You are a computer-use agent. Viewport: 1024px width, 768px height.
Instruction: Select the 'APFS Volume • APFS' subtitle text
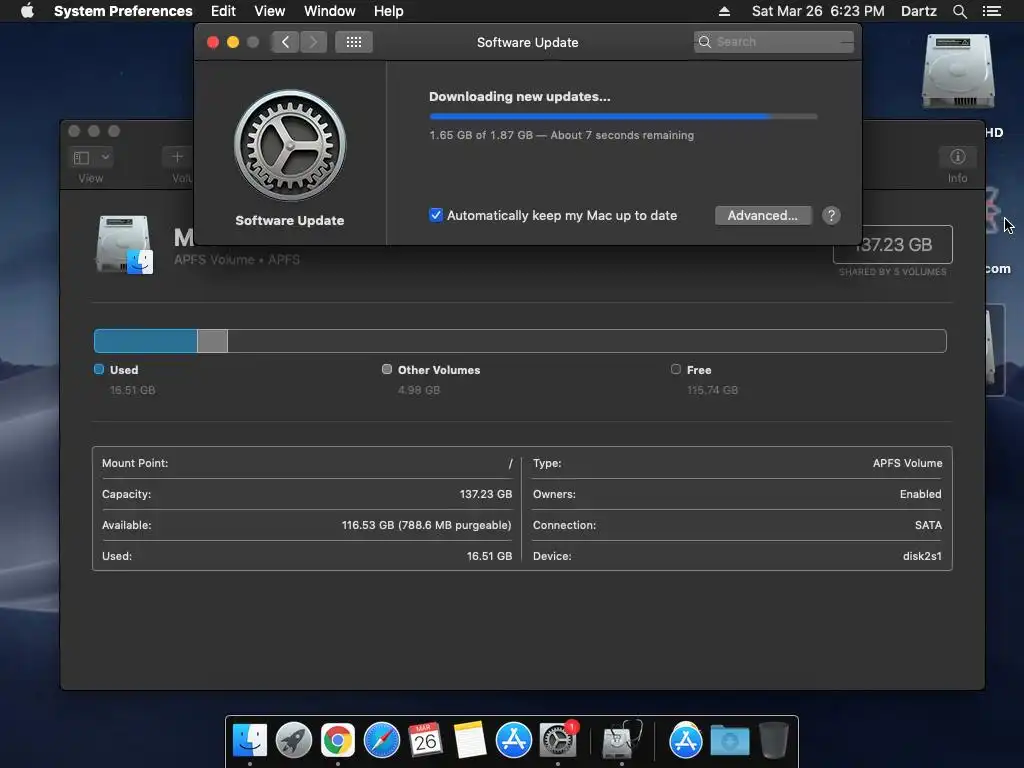(x=237, y=259)
